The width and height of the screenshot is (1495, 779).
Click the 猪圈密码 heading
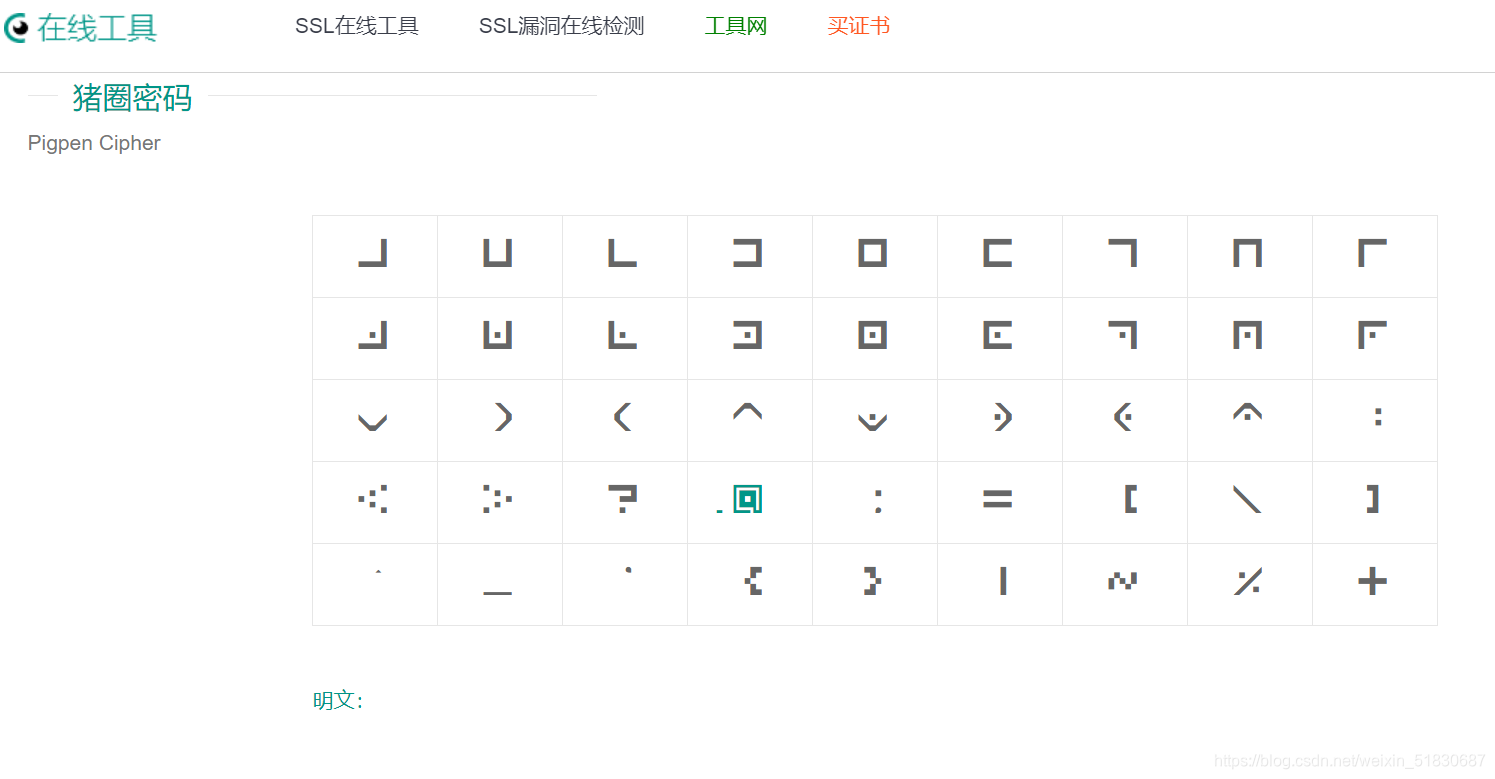[x=132, y=98]
